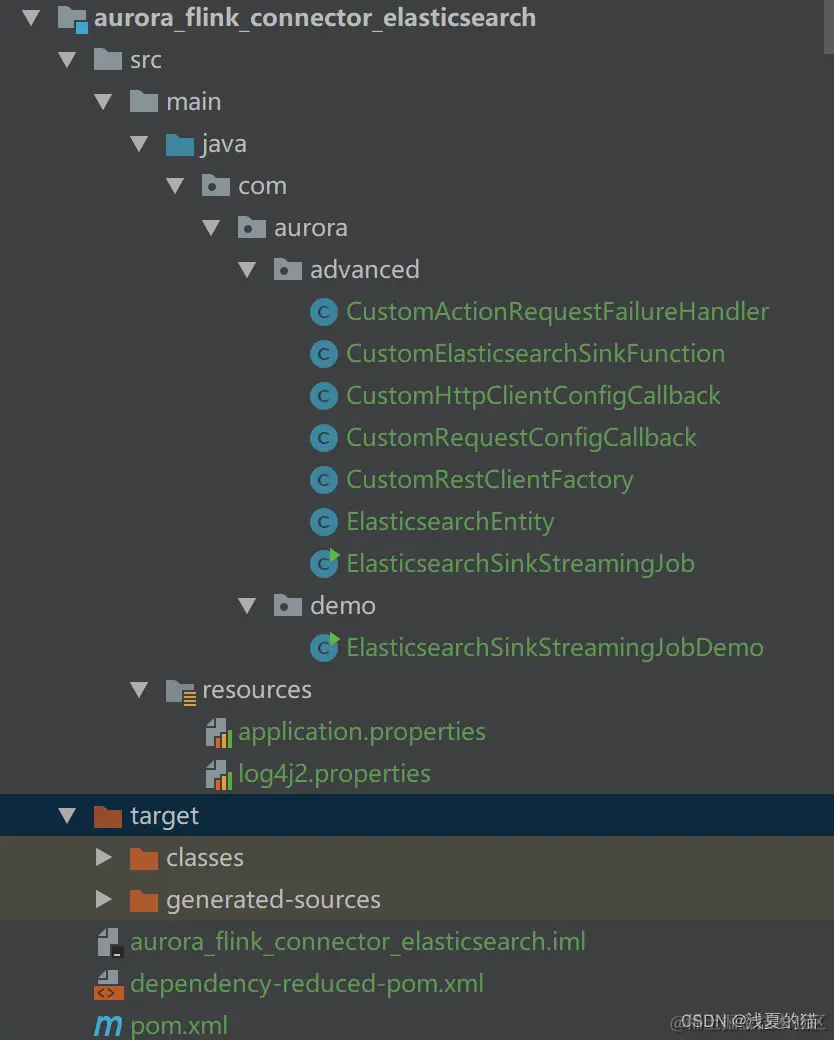Collapse the src folder arrow
The height and width of the screenshot is (1040, 834).
click(67, 60)
